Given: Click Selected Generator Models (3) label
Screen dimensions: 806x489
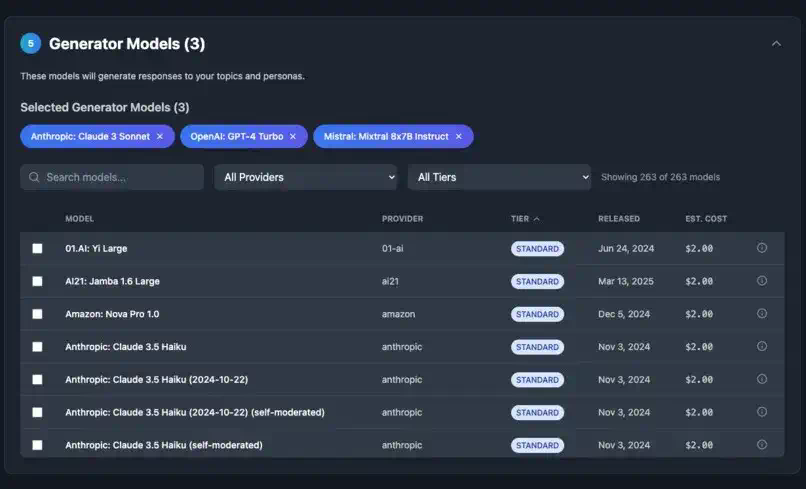Looking at the screenshot, I should click(105, 107).
